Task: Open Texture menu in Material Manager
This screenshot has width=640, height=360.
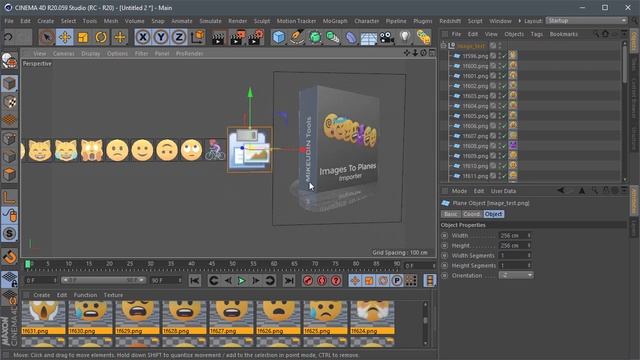Action: tap(113, 295)
